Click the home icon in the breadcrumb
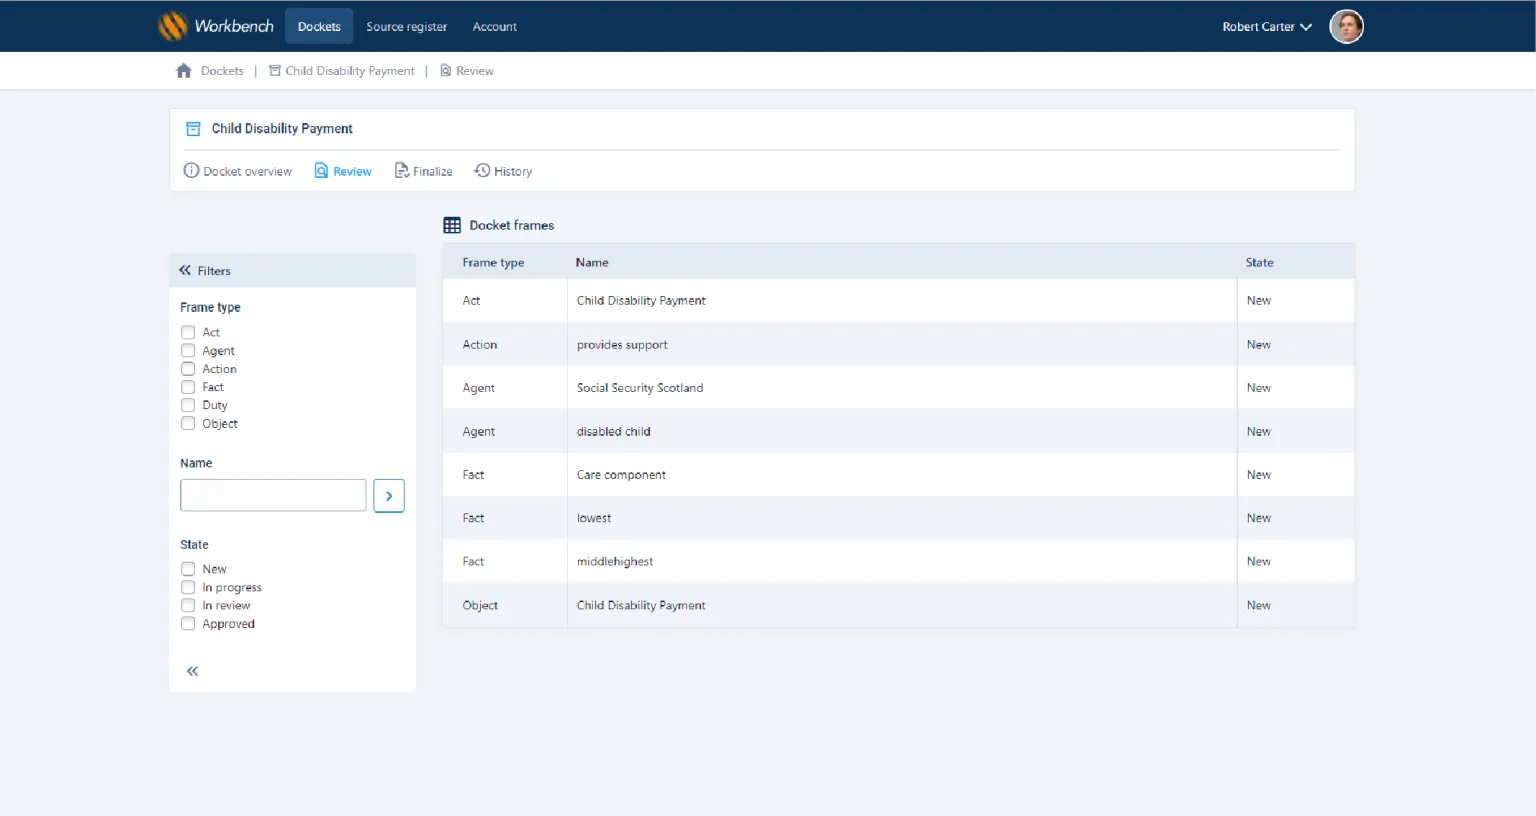Screen dimensions: 1536x816 [x=183, y=70]
